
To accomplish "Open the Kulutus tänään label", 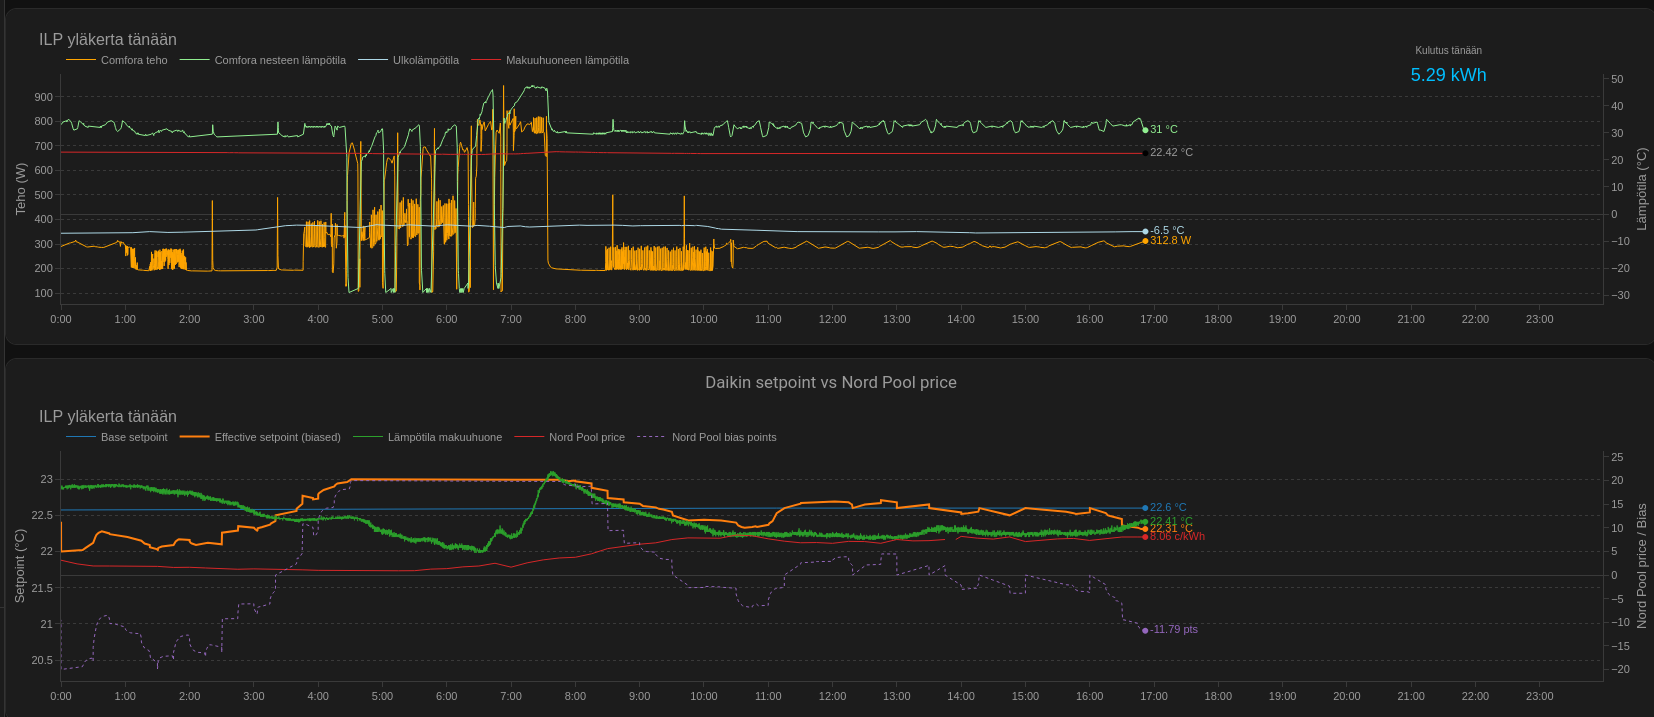I will 1448,50.
